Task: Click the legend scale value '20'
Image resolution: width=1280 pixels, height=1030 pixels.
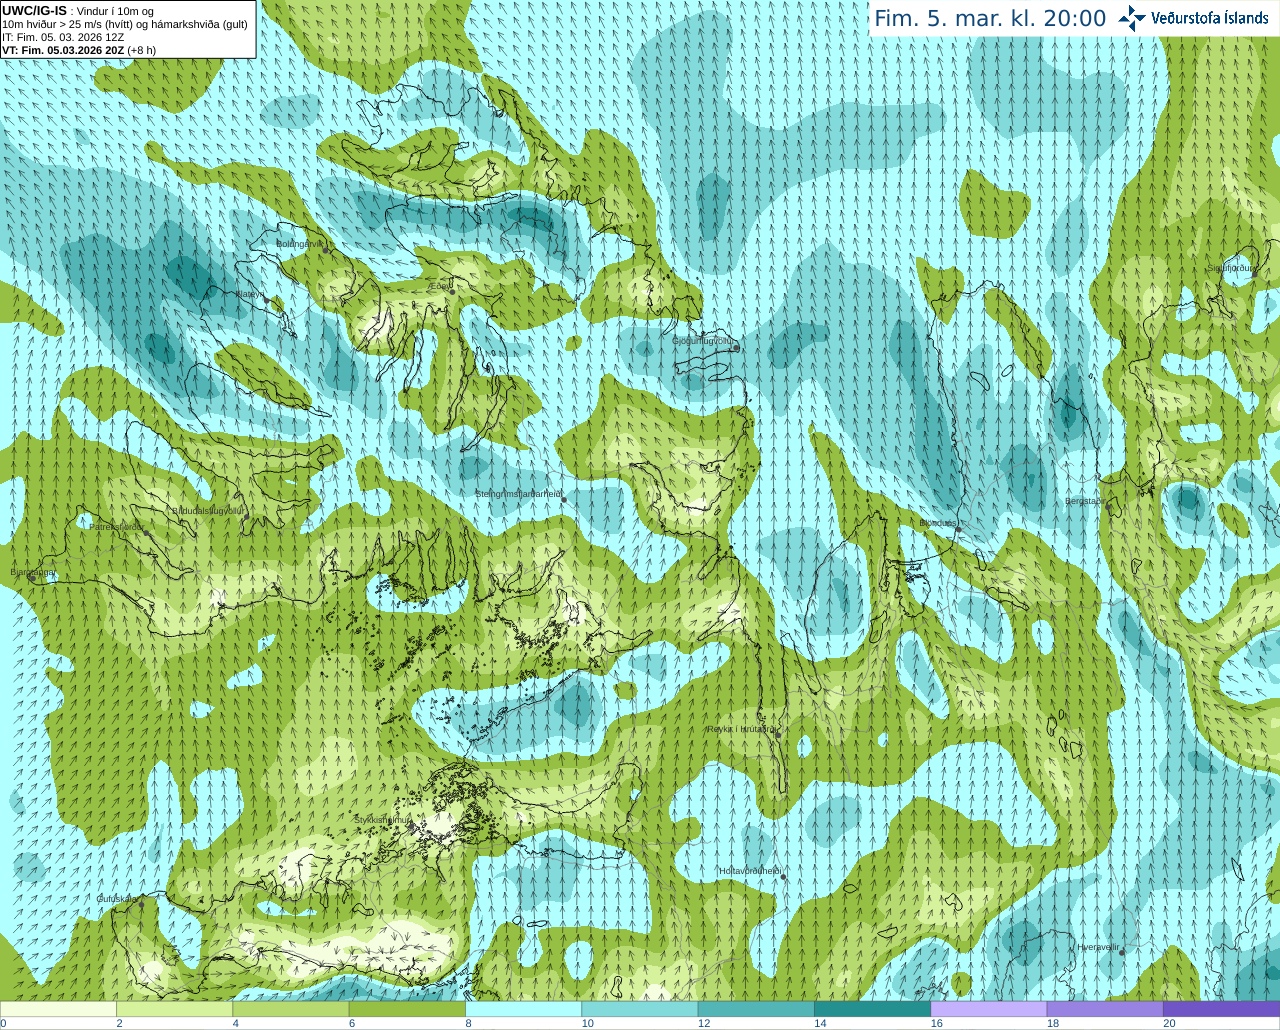Action: point(1169,1023)
